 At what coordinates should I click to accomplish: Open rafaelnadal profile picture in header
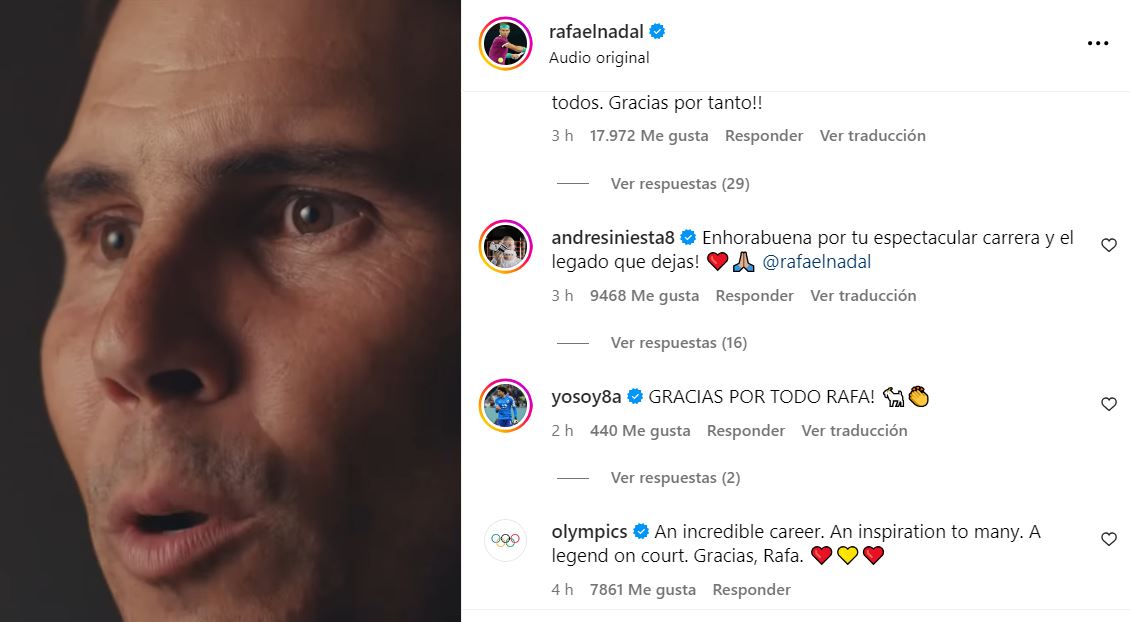[506, 43]
